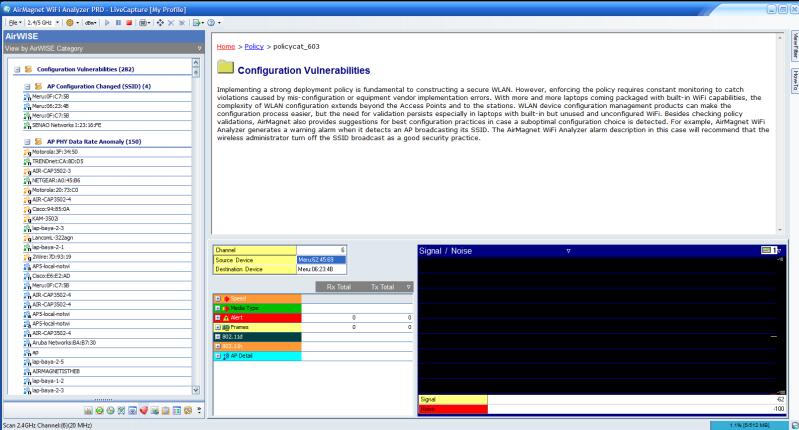This screenshot has width=799, height=430.
Task: Click the four-arrow move icon in toolbar
Action: pos(160,23)
